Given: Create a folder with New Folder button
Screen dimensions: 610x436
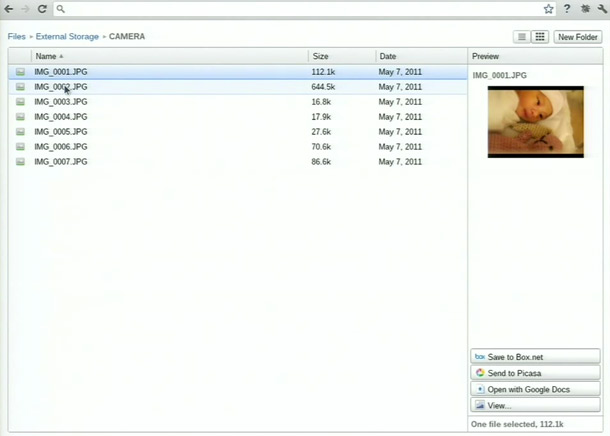Looking at the screenshot, I should [578, 37].
